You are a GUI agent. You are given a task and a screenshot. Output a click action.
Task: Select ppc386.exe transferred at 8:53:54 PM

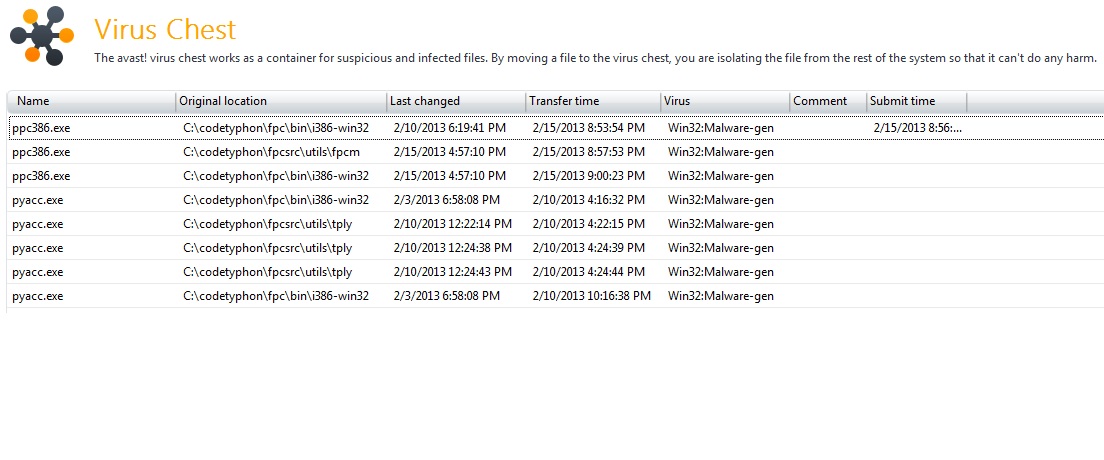coord(556,128)
